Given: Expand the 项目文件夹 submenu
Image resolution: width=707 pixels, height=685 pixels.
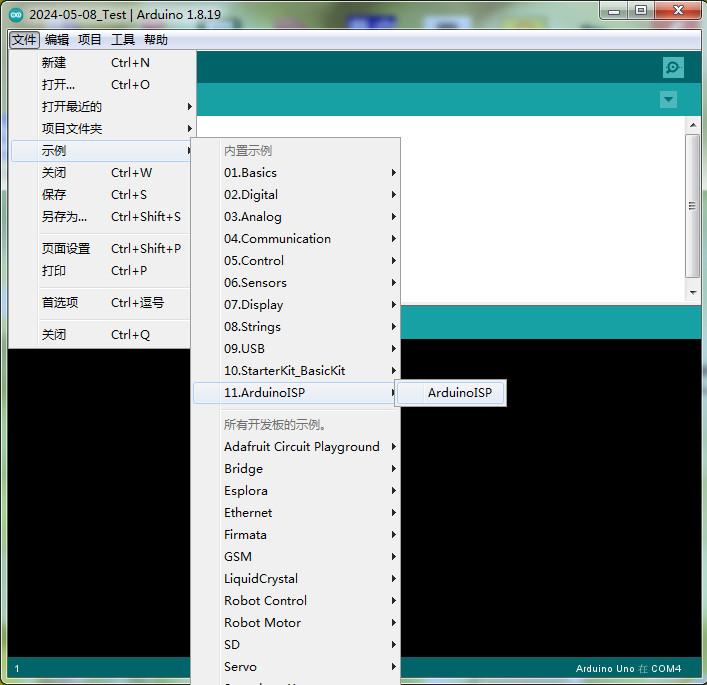Looking at the screenshot, I should click(x=103, y=129).
